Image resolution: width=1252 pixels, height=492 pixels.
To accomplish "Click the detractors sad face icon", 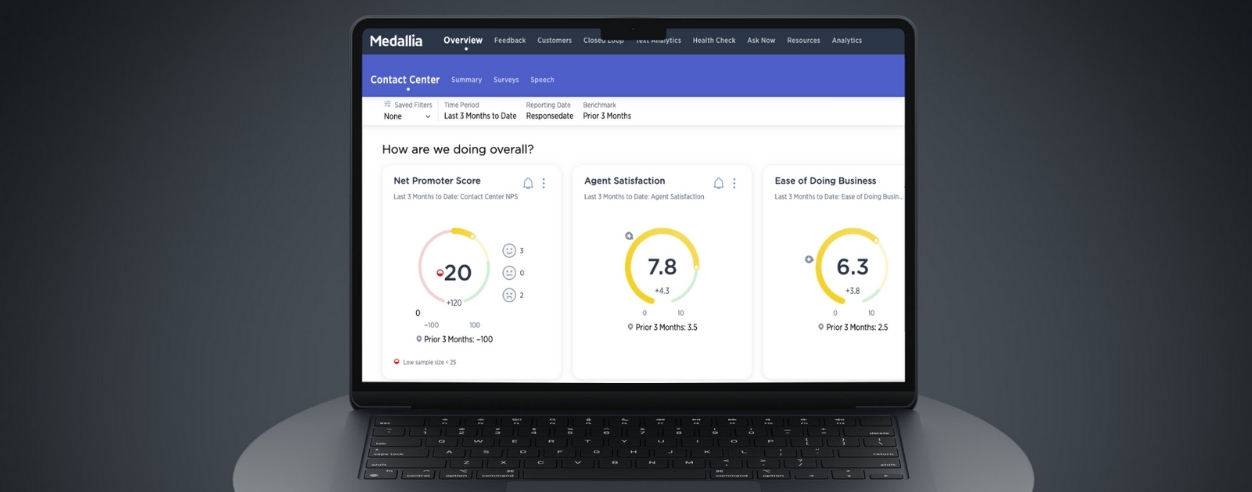I will (509, 295).
